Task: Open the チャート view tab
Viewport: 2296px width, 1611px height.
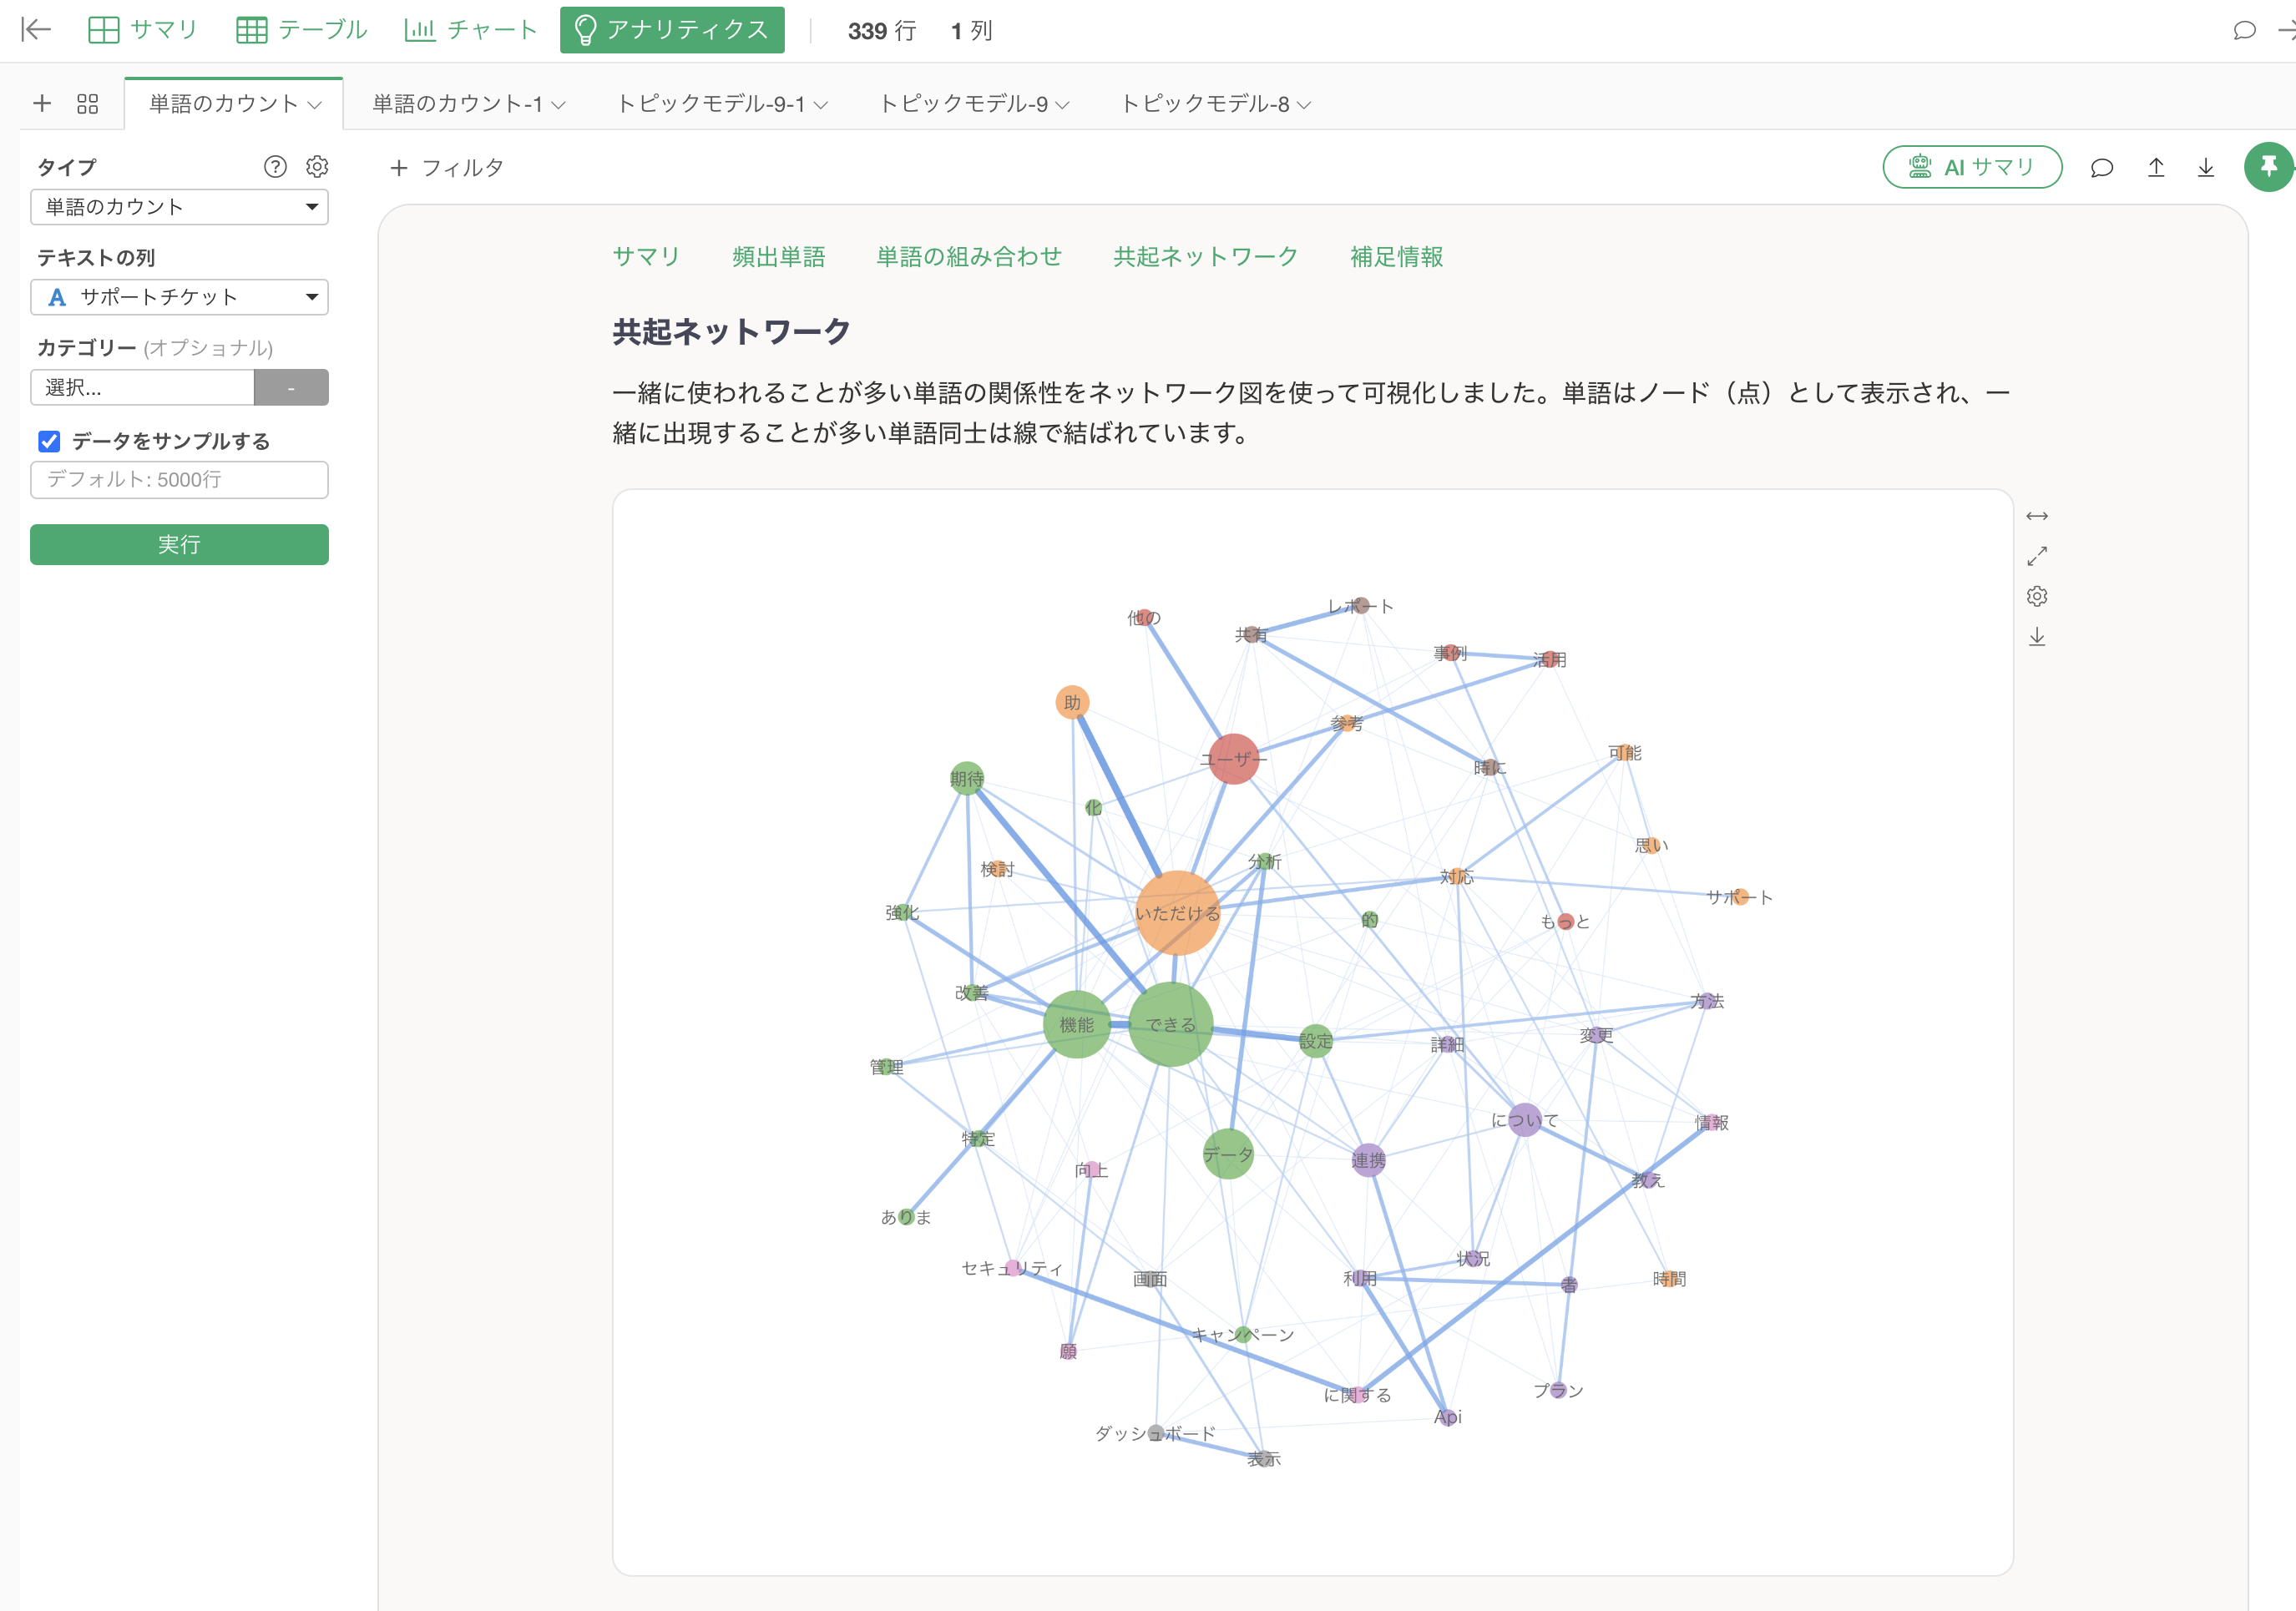Action: pyautogui.click(x=471, y=30)
